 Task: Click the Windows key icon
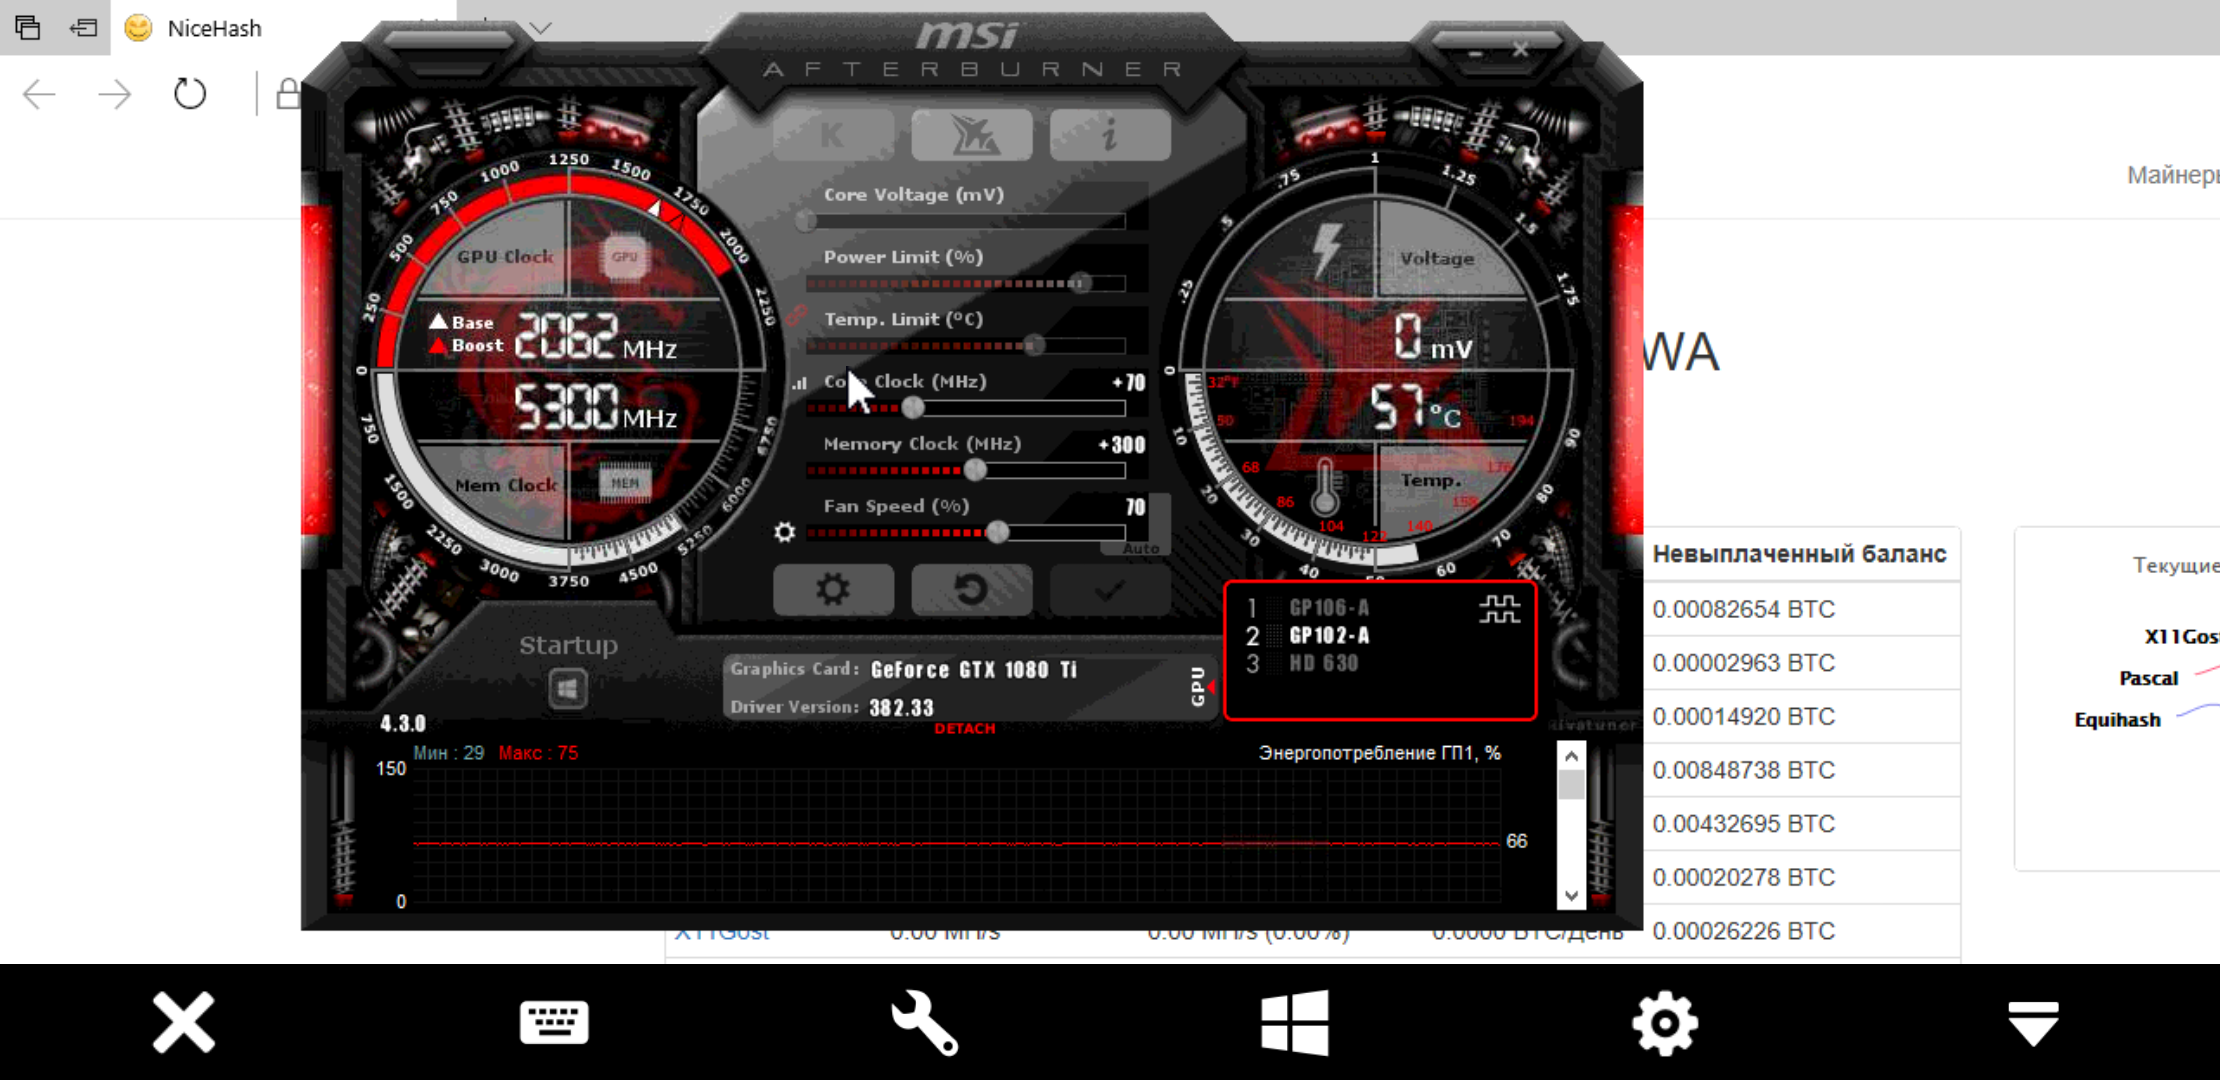point(1295,1022)
